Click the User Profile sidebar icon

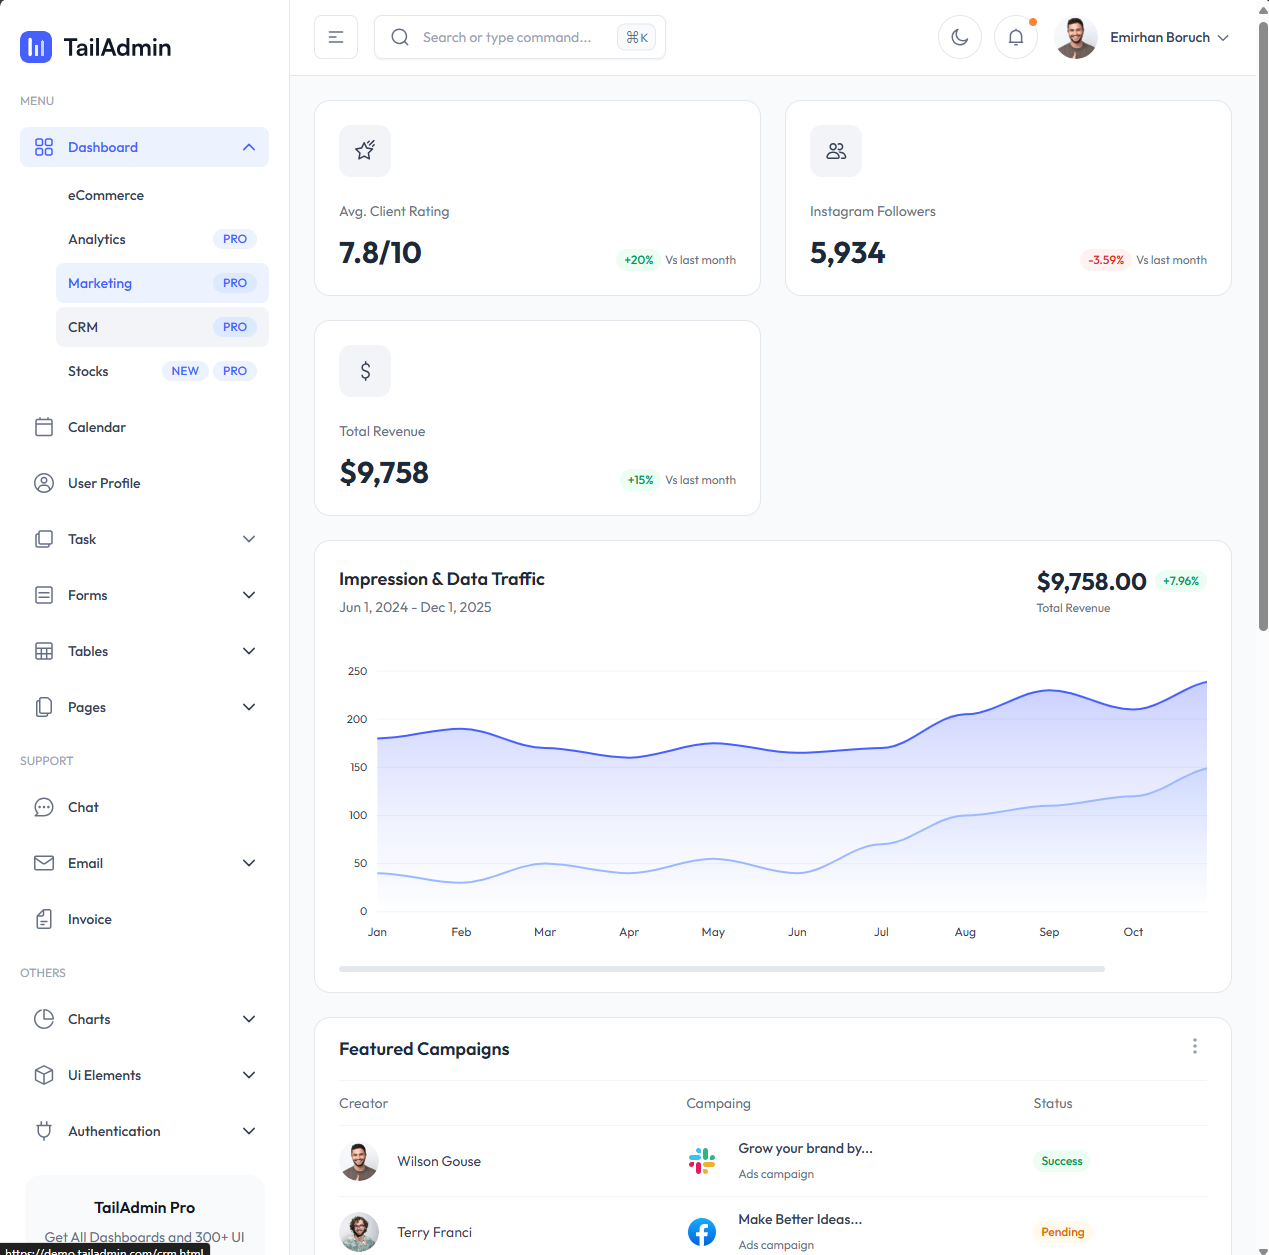point(44,483)
